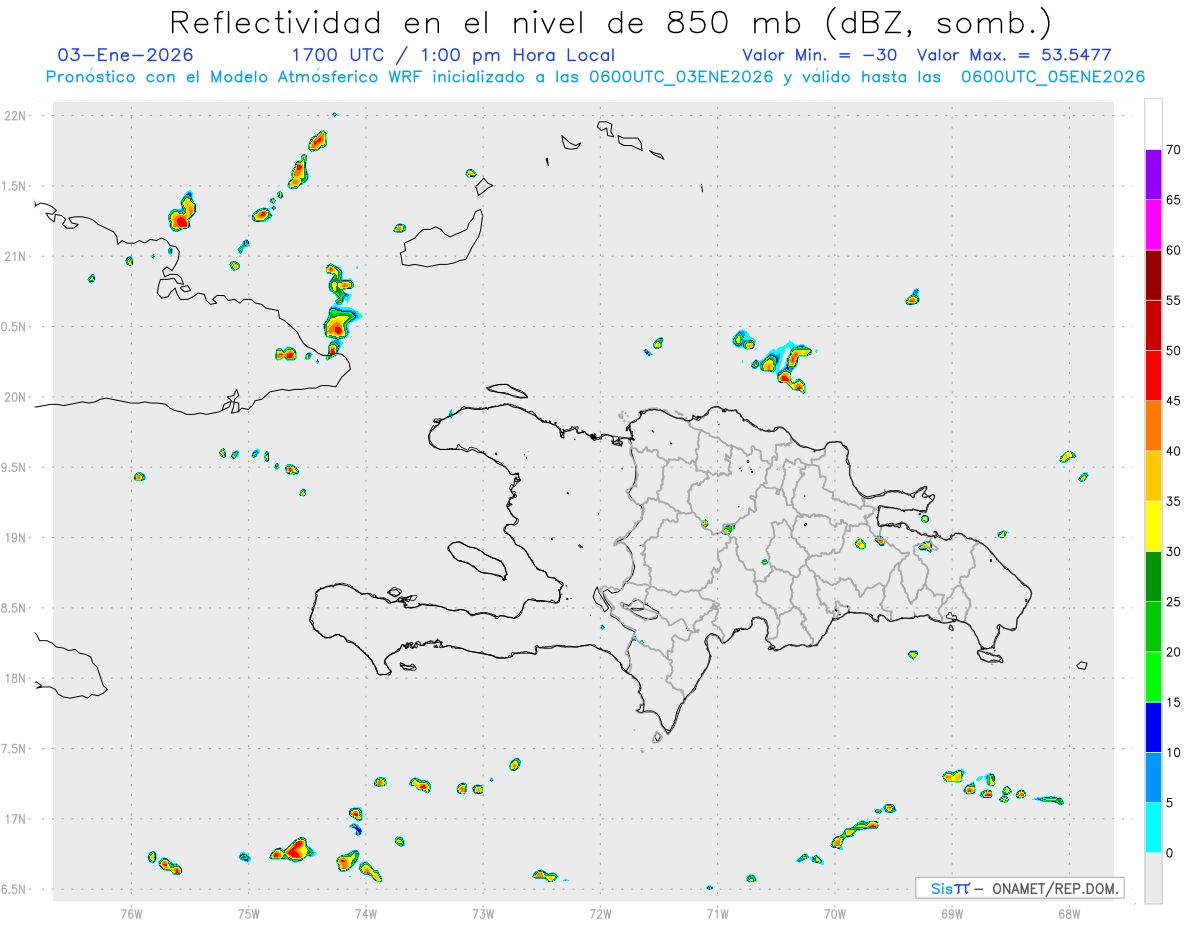This screenshot has height=927, width=1200.
Task: Click the '22N' latitude axis label
Action: point(17,116)
